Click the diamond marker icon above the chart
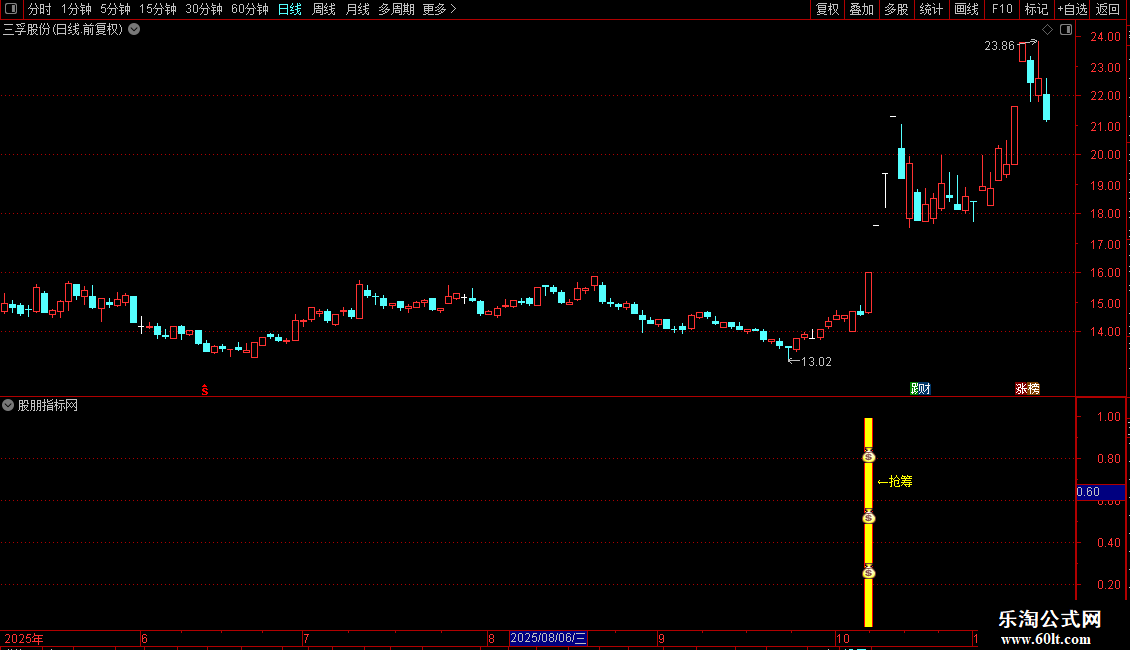Image resolution: width=1130 pixels, height=650 pixels. pyautogui.click(x=1048, y=30)
